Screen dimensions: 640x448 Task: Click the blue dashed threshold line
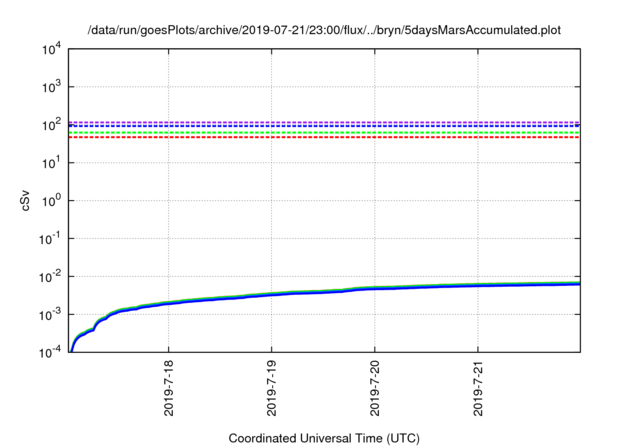click(324, 126)
